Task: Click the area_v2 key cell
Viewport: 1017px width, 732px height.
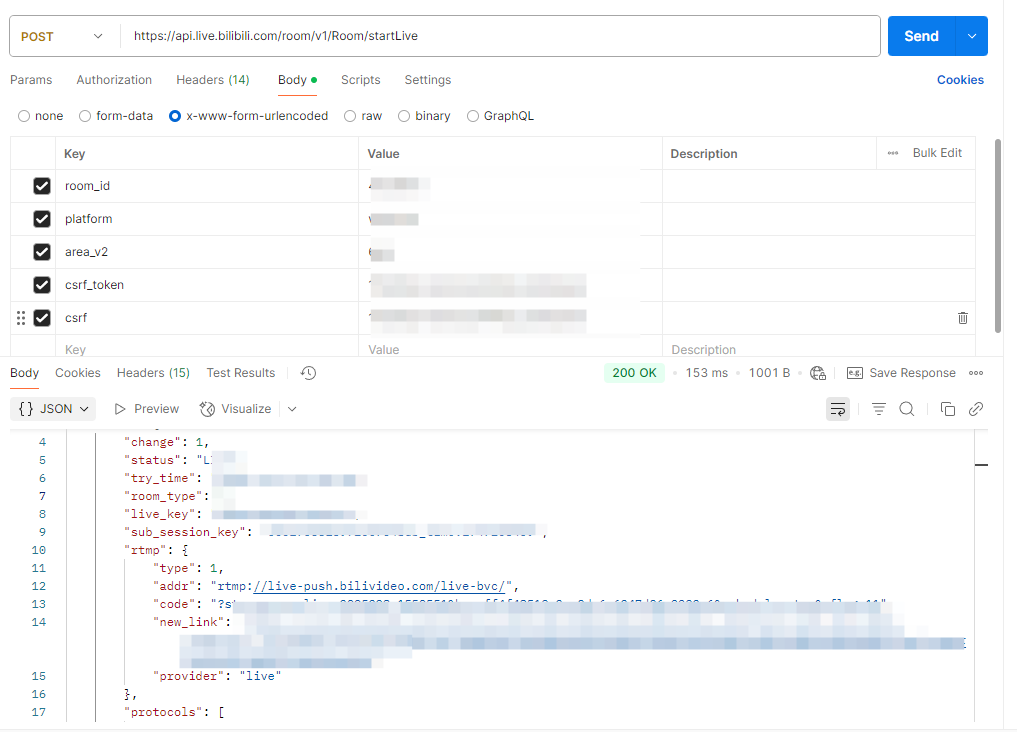Action: 207,252
